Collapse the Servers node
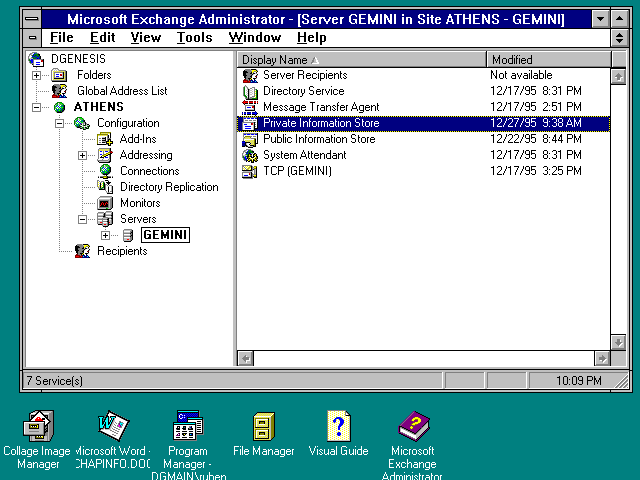 [x=82, y=219]
